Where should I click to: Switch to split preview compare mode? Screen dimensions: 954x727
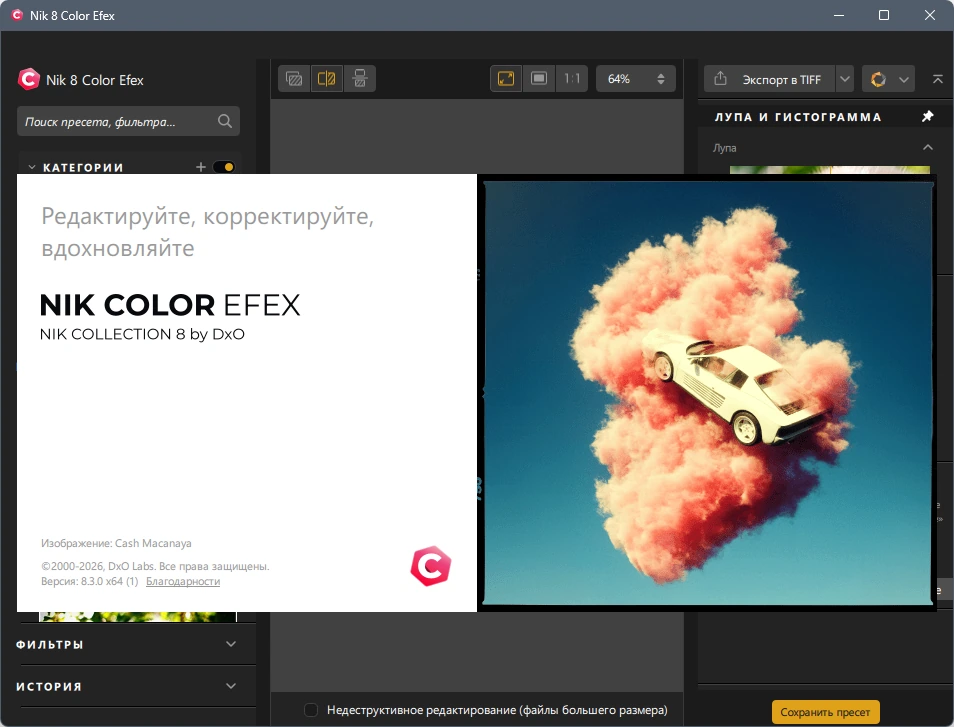[x=327, y=78]
